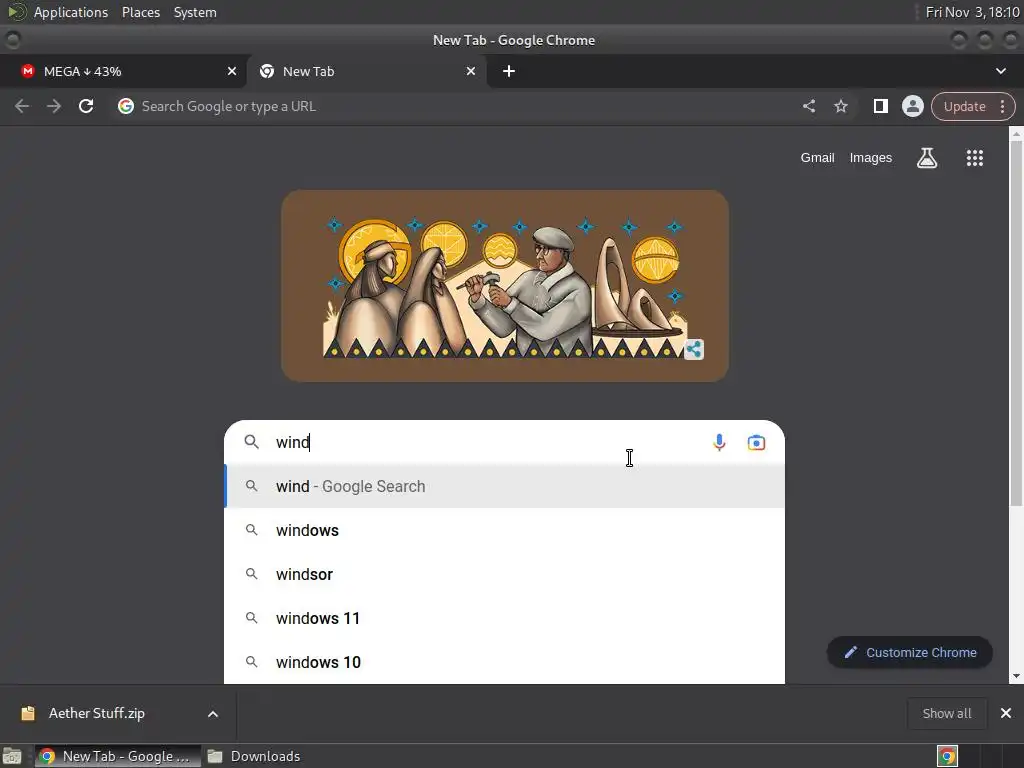Search by image with the Lens camera icon

tap(756, 442)
